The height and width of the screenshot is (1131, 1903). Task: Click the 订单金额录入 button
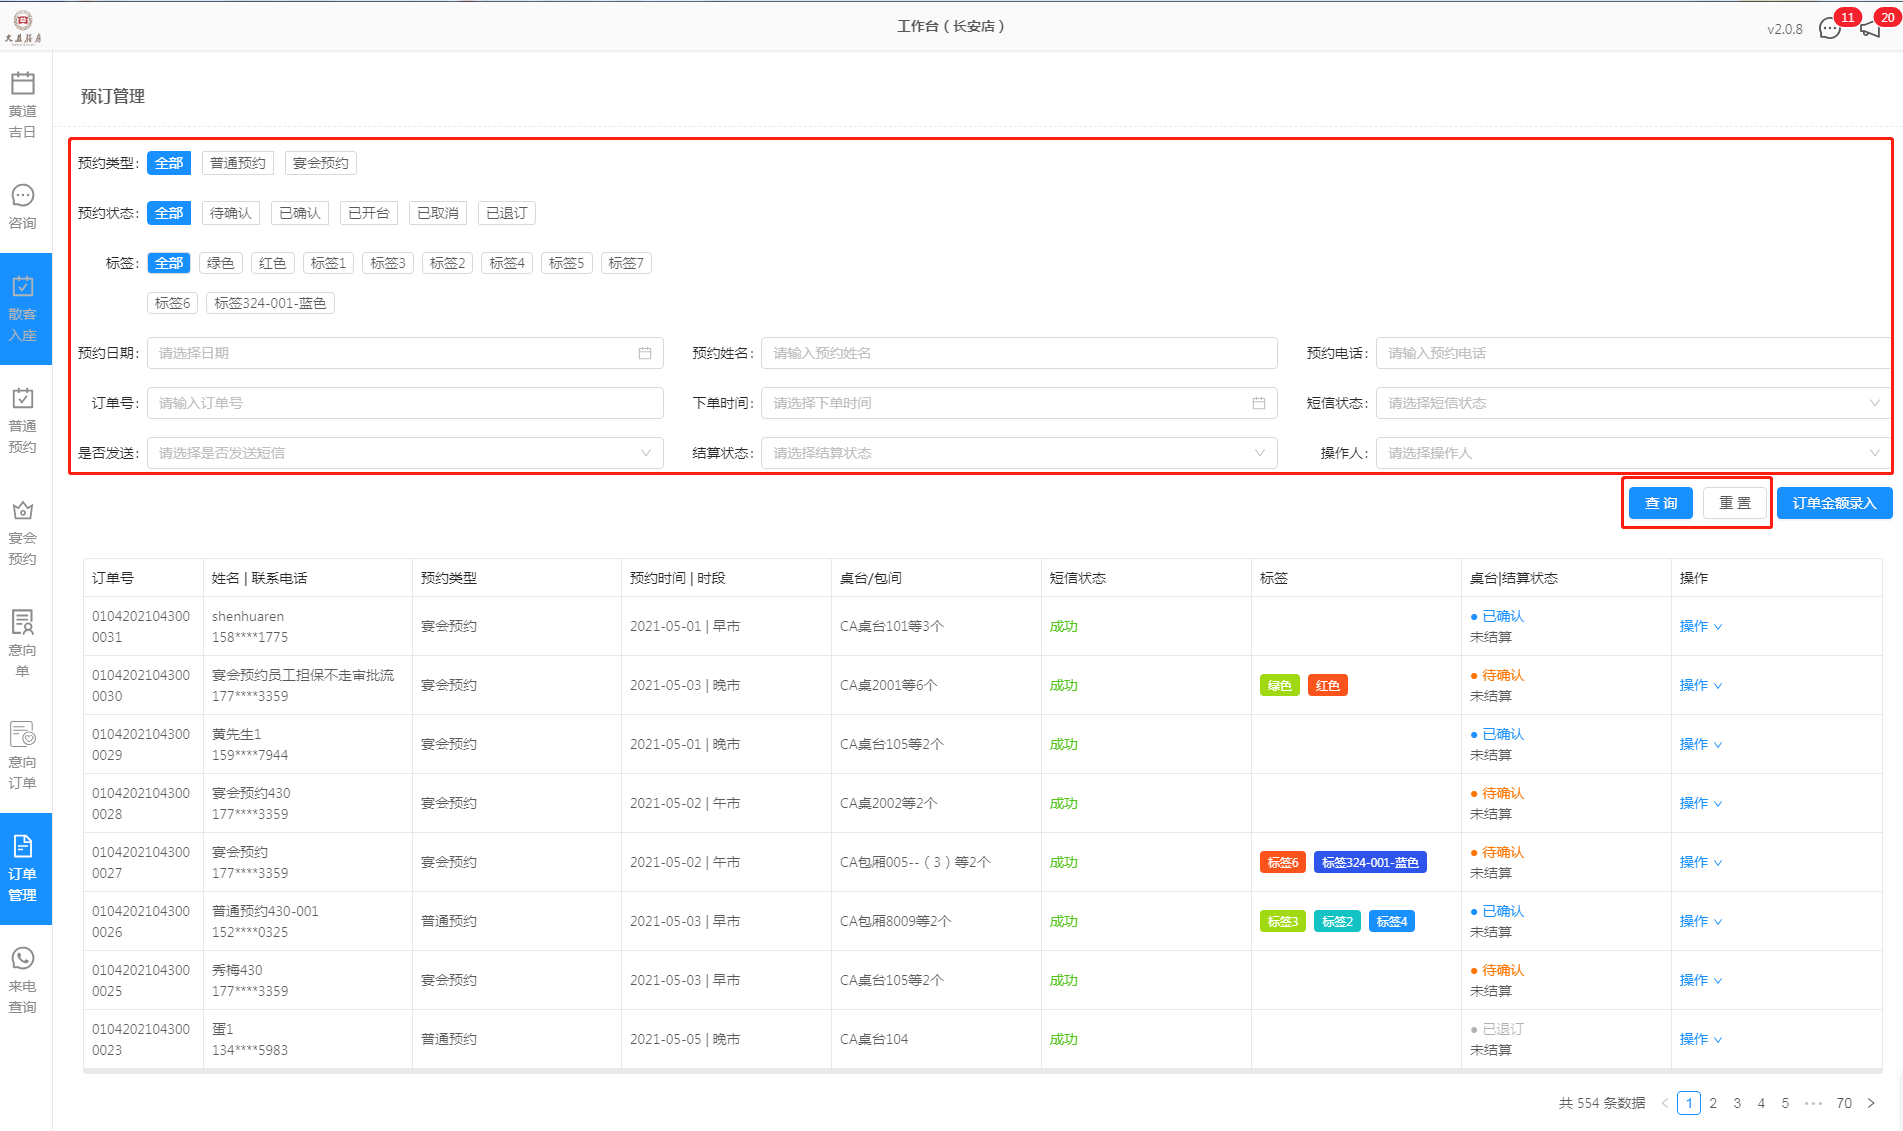click(x=1834, y=503)
